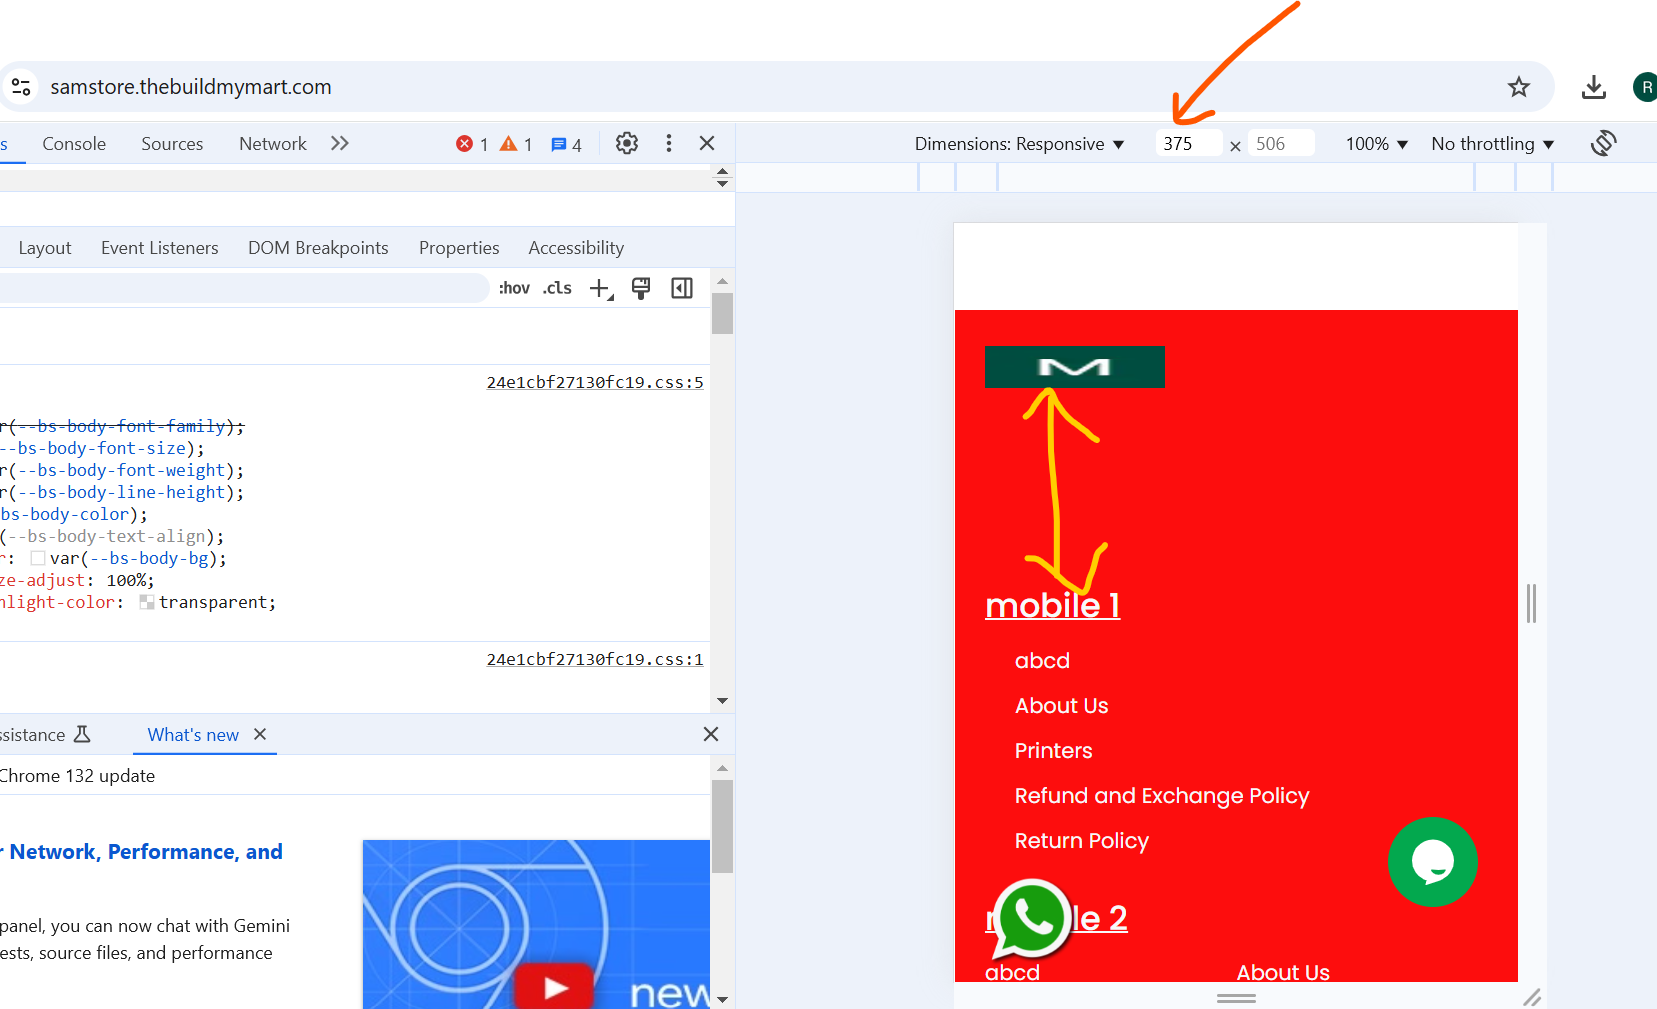Viewport: 1657px width, 1009px height.
Task: Open the No throttling dropdown
Action: point(1493,144)
